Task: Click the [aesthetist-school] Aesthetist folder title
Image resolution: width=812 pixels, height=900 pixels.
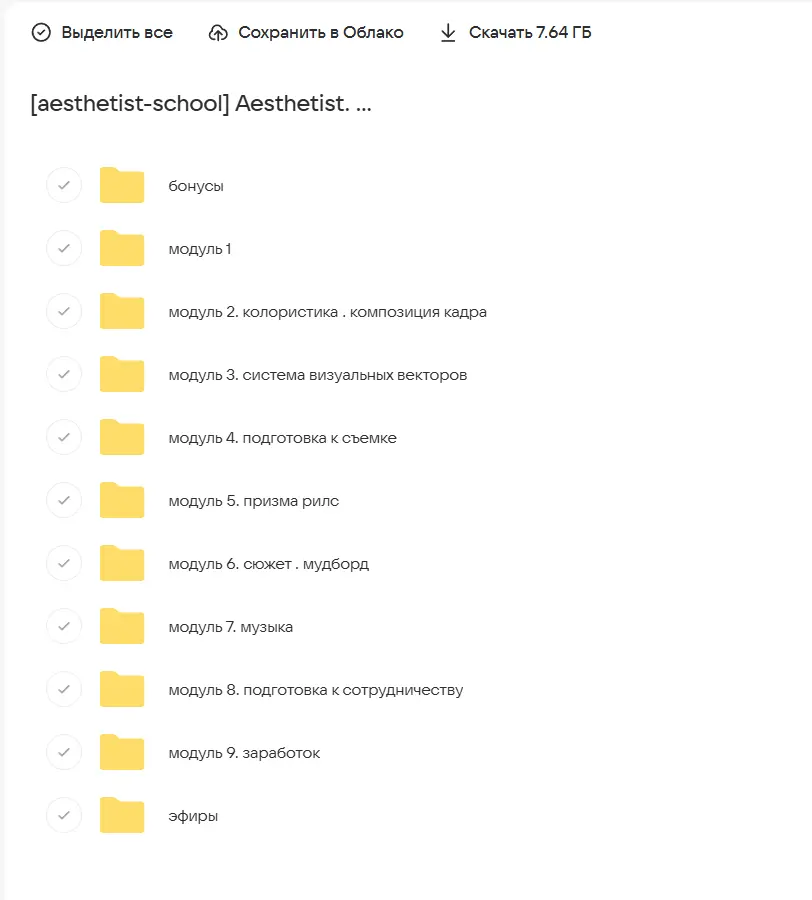Action: [201, 104]
